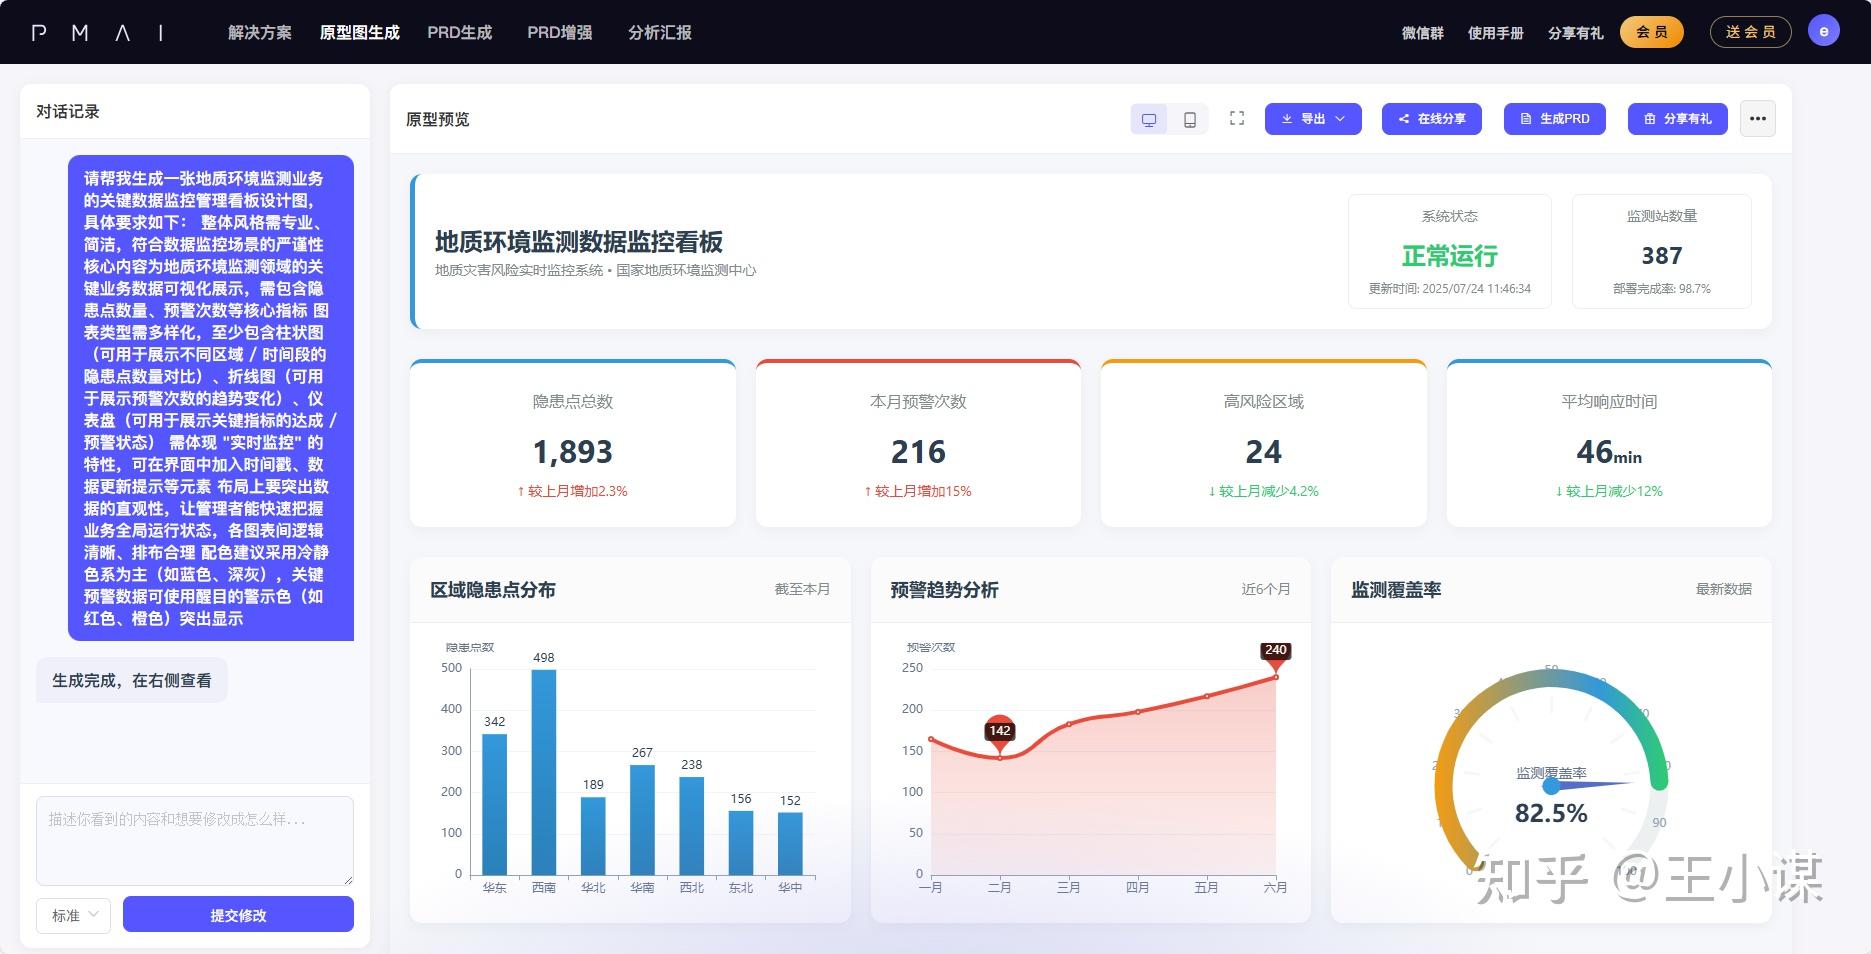
Task: Enter fullscreen preview mode
Action: pyautogui.click(x=1236, y=118)
